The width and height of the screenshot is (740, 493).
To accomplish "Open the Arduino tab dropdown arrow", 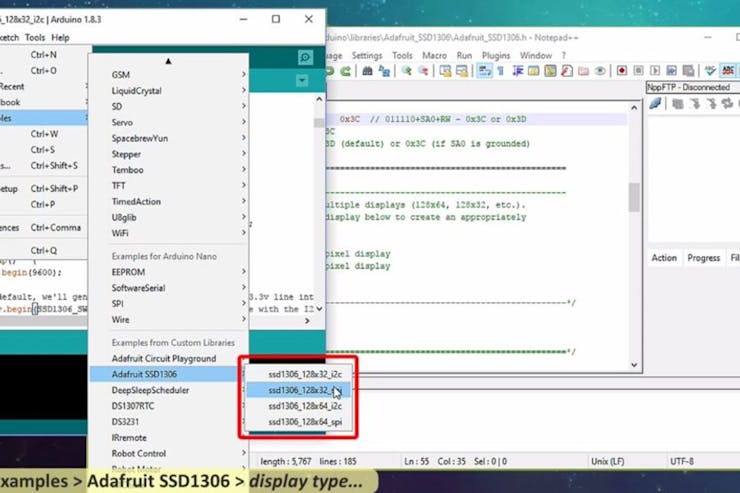I will (302, 81).
